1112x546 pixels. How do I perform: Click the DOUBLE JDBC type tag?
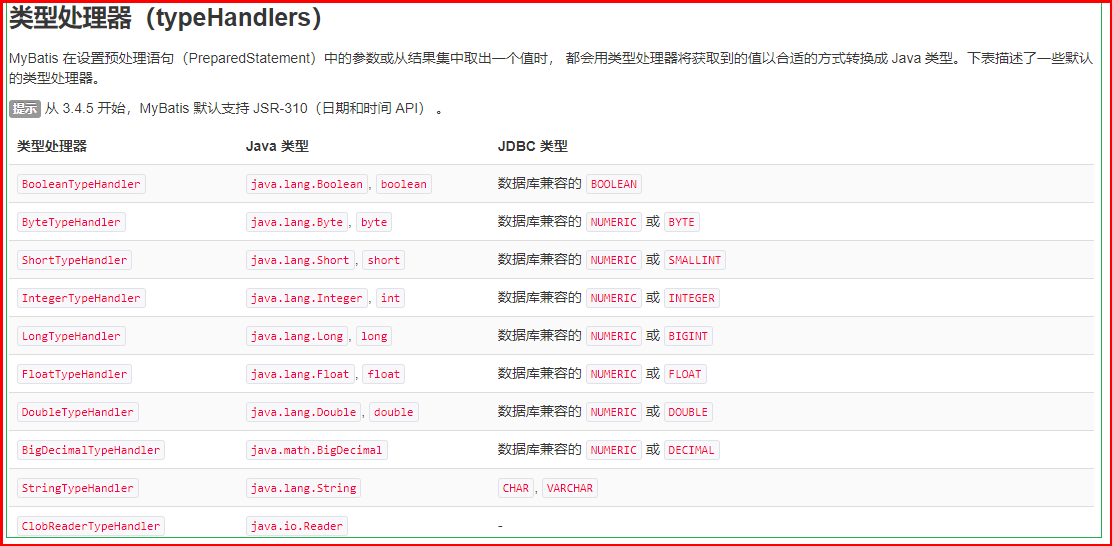pos(688,412)
